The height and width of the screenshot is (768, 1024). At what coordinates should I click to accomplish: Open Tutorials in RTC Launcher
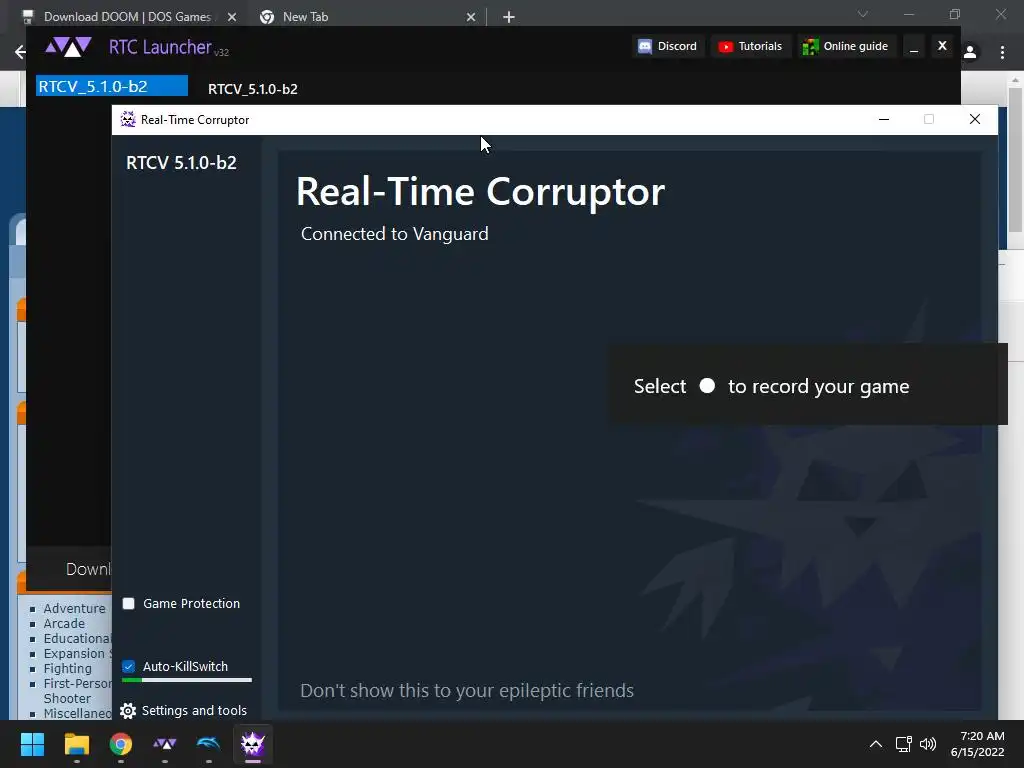(x=750, y=46)
